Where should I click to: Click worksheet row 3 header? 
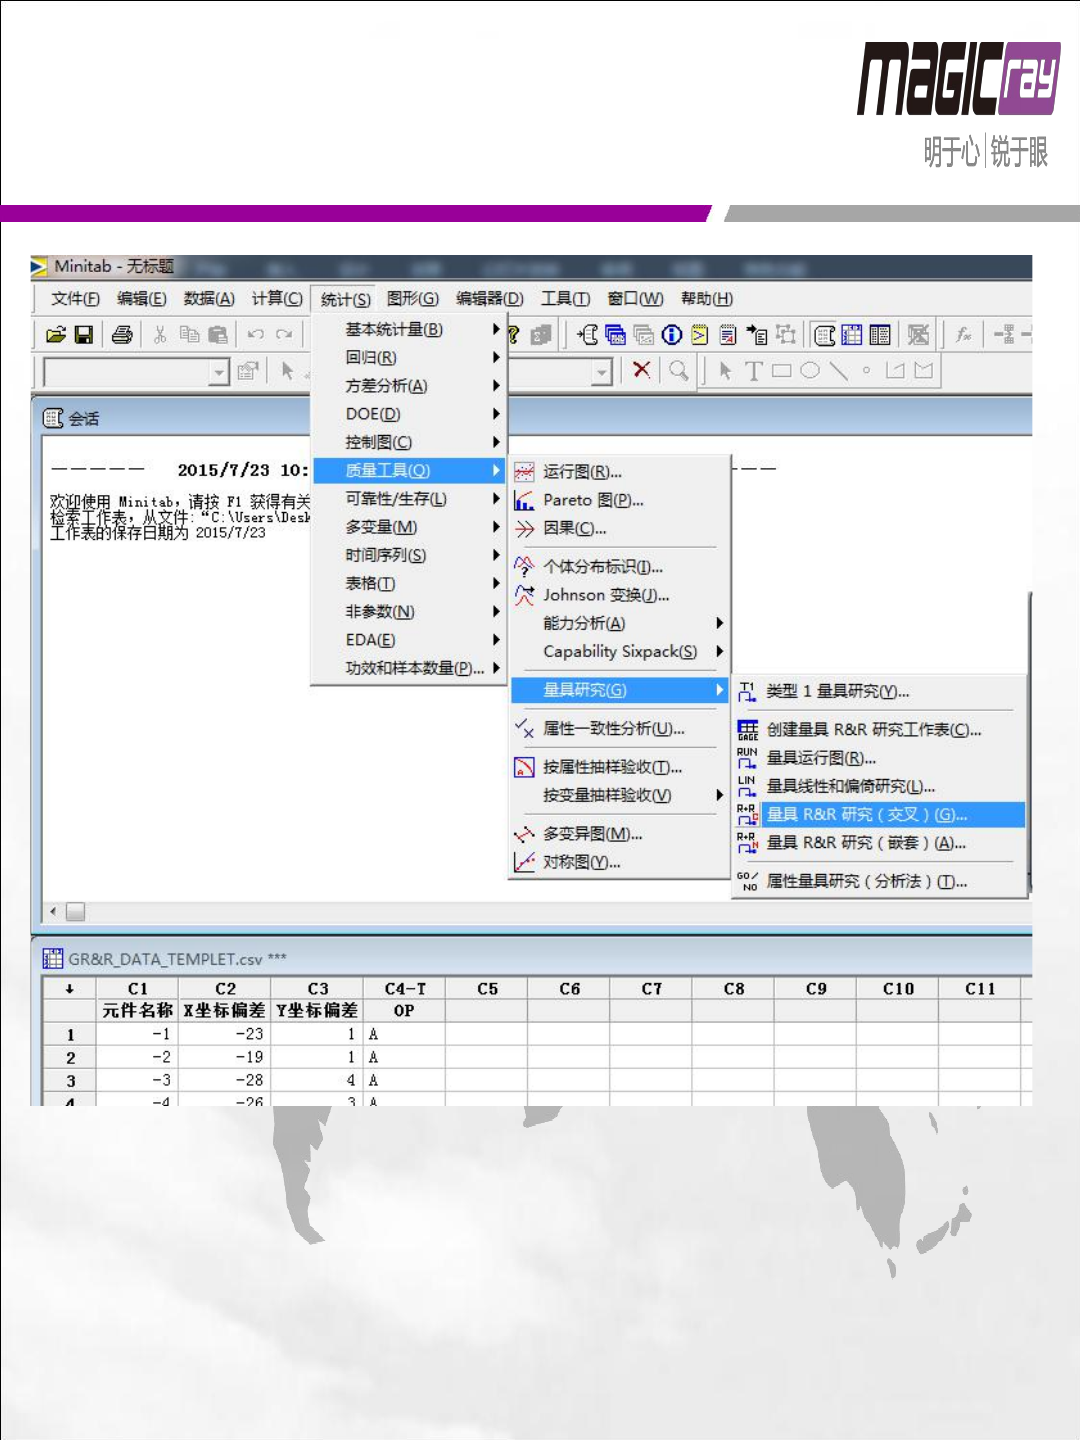70,1081
